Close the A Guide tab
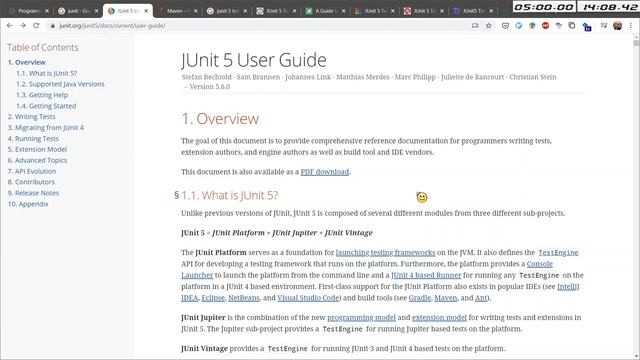The height and width of the screenshot is (360, 640). 343,11
